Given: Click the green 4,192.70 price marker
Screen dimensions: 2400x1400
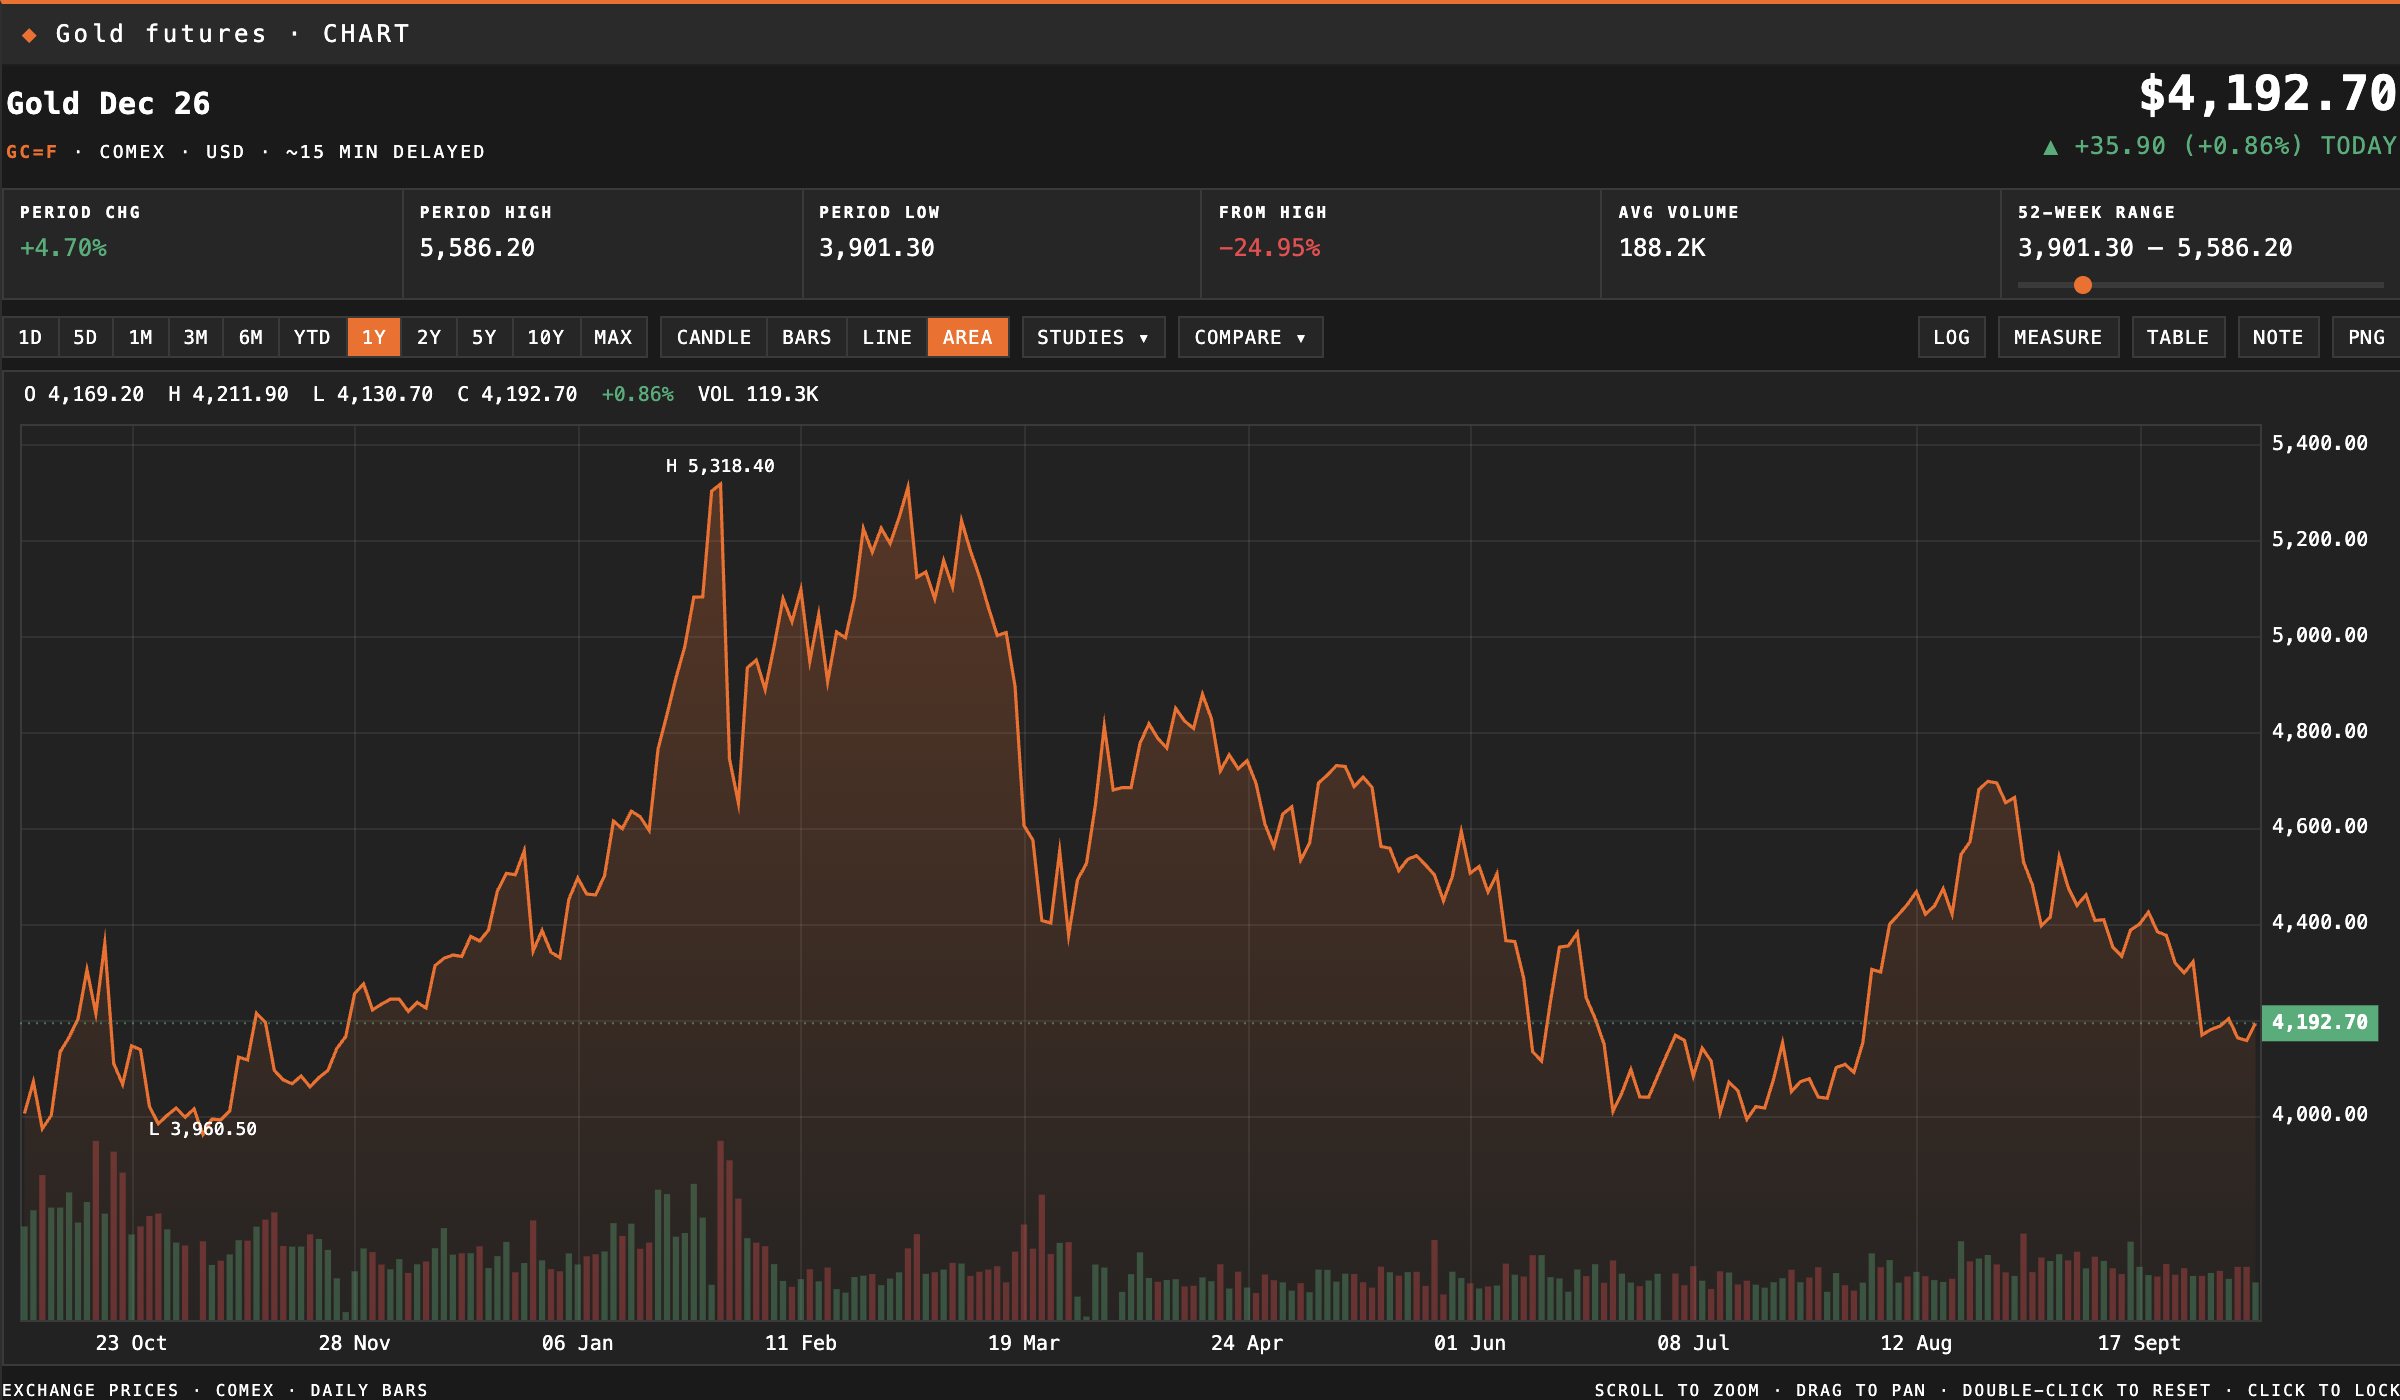Looking at the screenshot, I should coord(2320,1022).
